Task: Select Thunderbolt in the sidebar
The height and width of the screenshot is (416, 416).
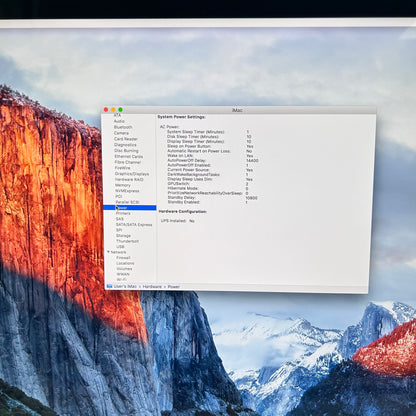Action: (127, 241)
